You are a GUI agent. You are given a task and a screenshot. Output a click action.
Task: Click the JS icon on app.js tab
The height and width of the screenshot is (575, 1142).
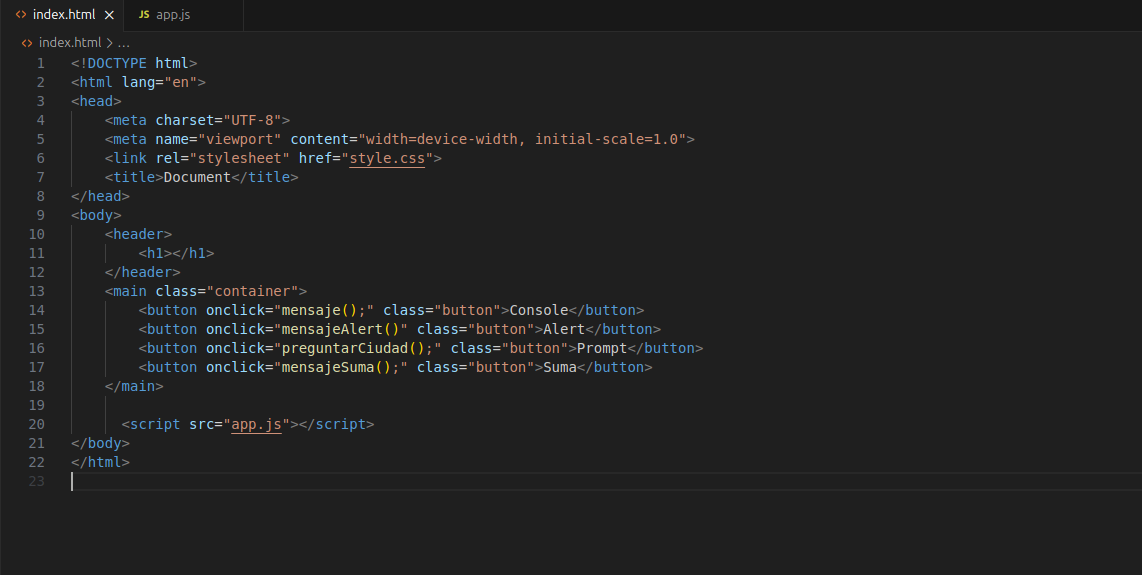[x=144, y=15]
